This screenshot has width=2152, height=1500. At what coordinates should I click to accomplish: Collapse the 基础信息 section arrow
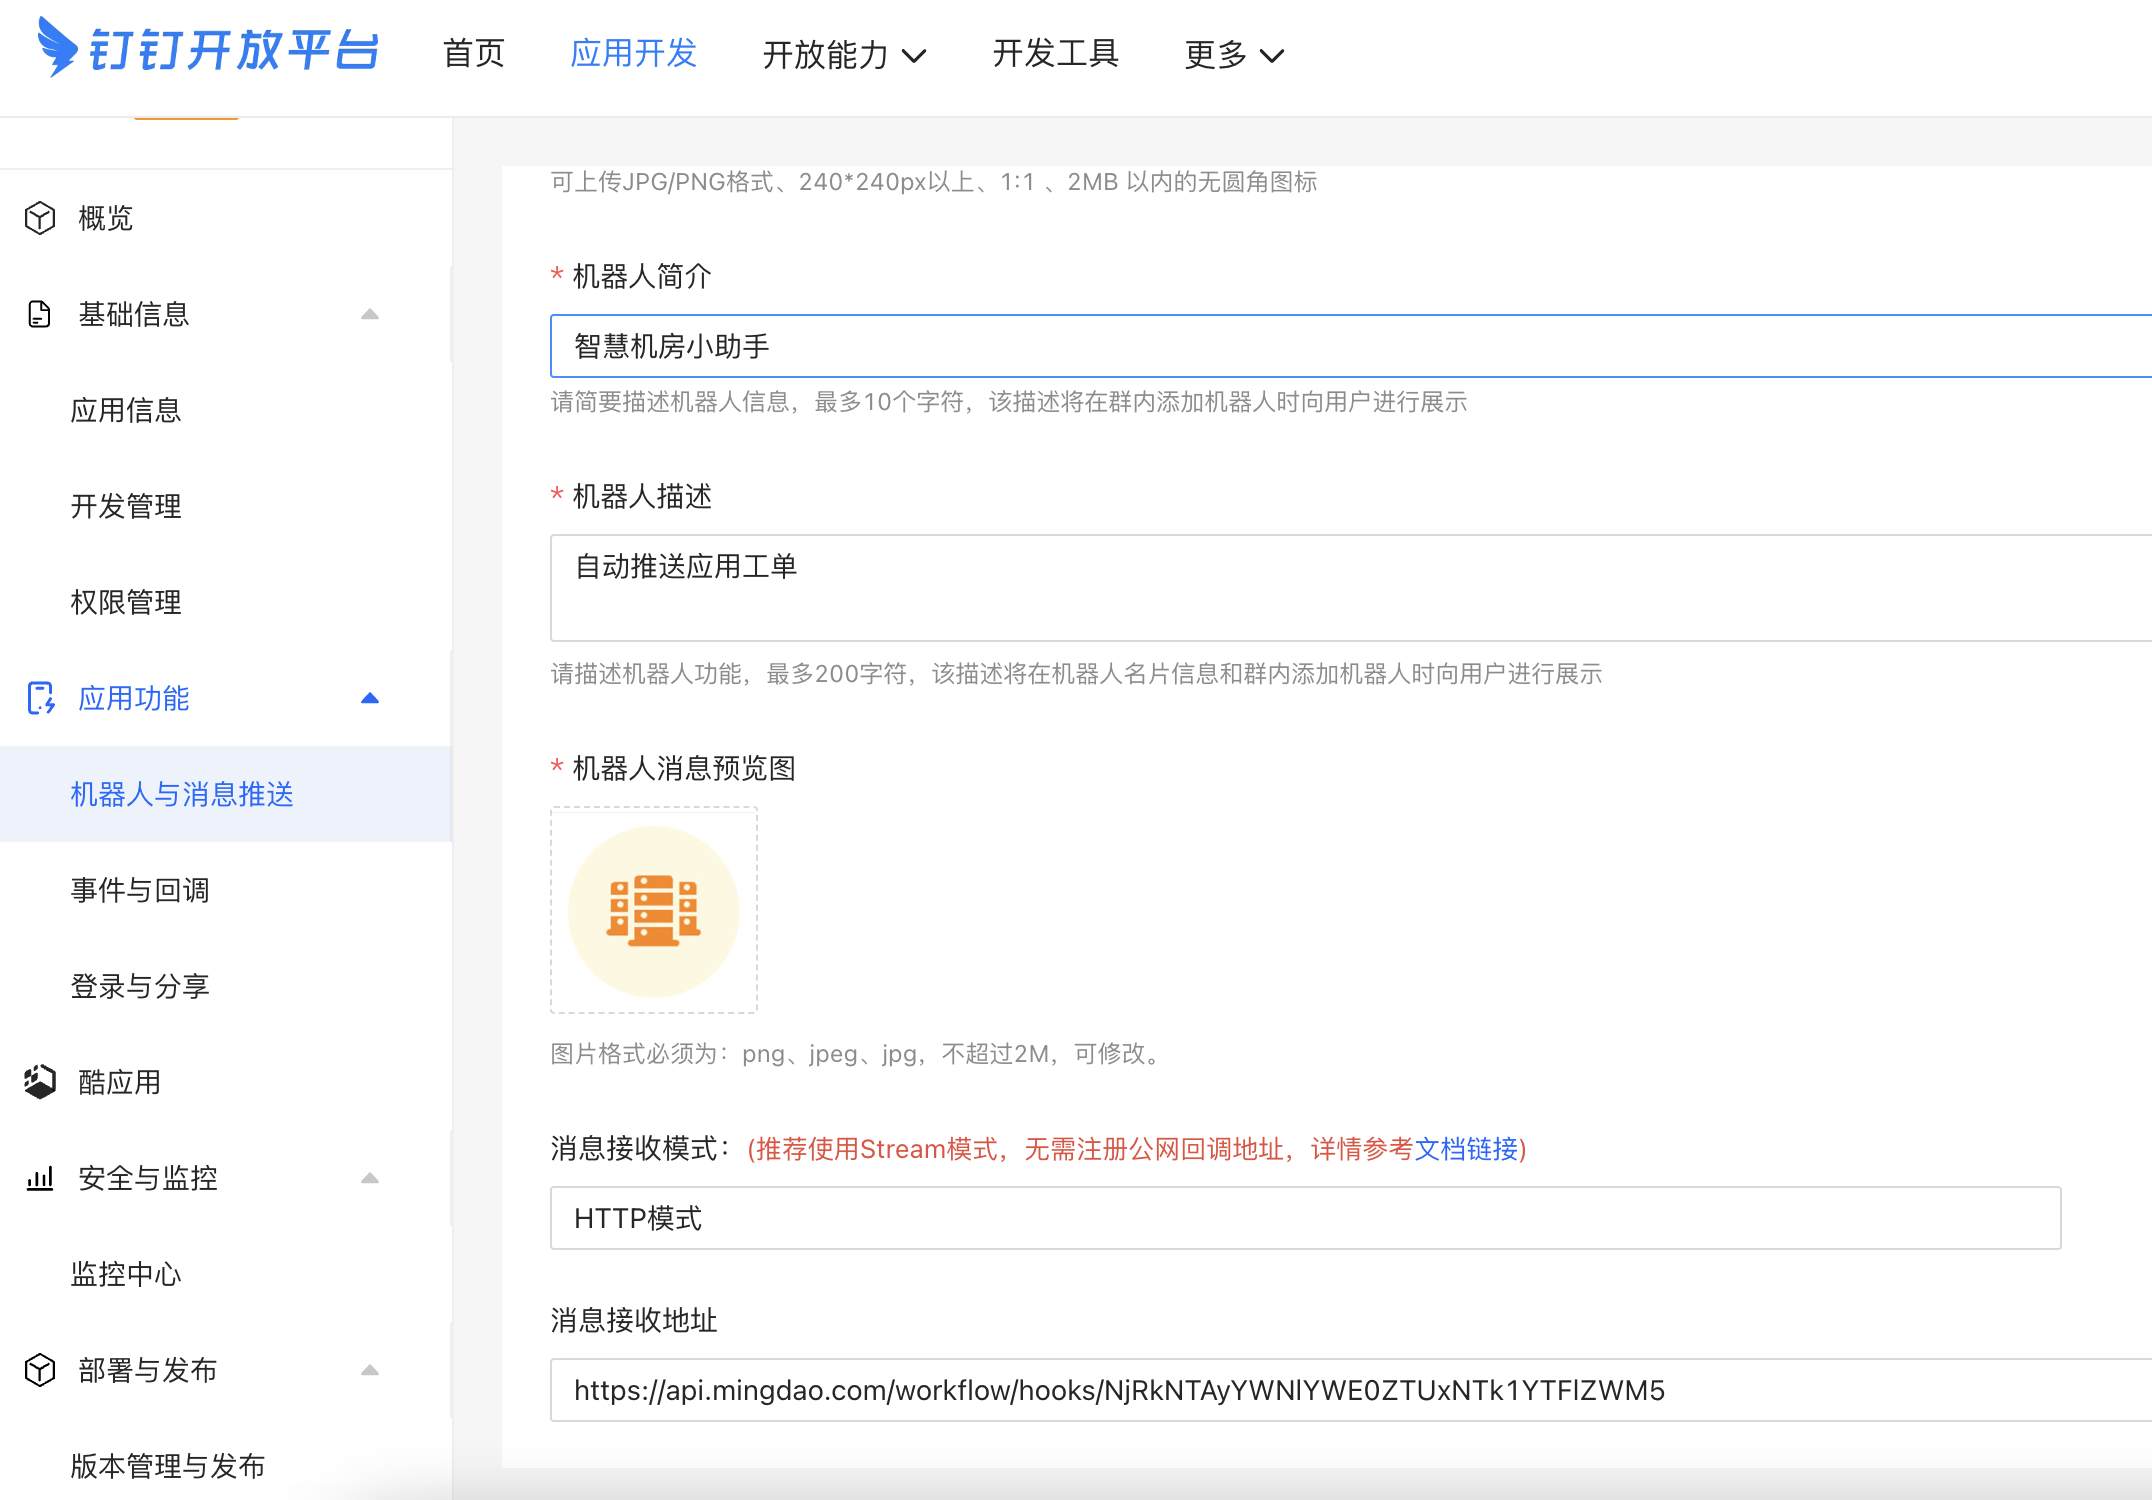370,314
